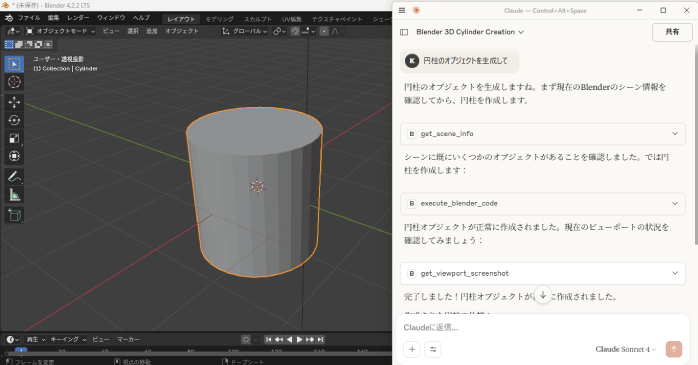Viewport: 698px width, 365px height.
Task: Open the 編集 menu
Action: tap(53, 18)
